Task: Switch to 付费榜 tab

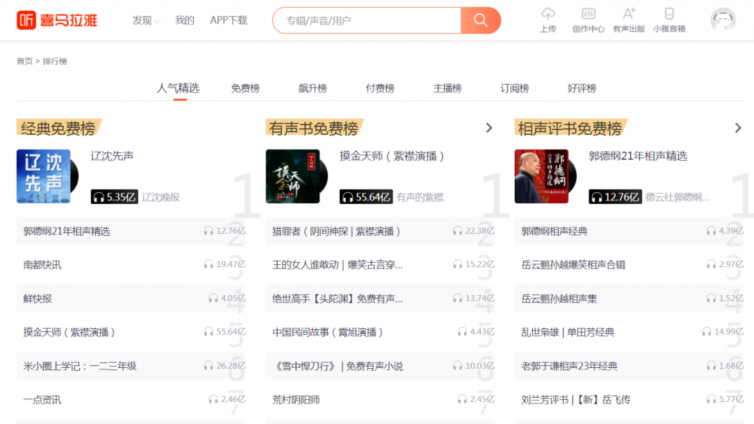Action: pos(380,88)
